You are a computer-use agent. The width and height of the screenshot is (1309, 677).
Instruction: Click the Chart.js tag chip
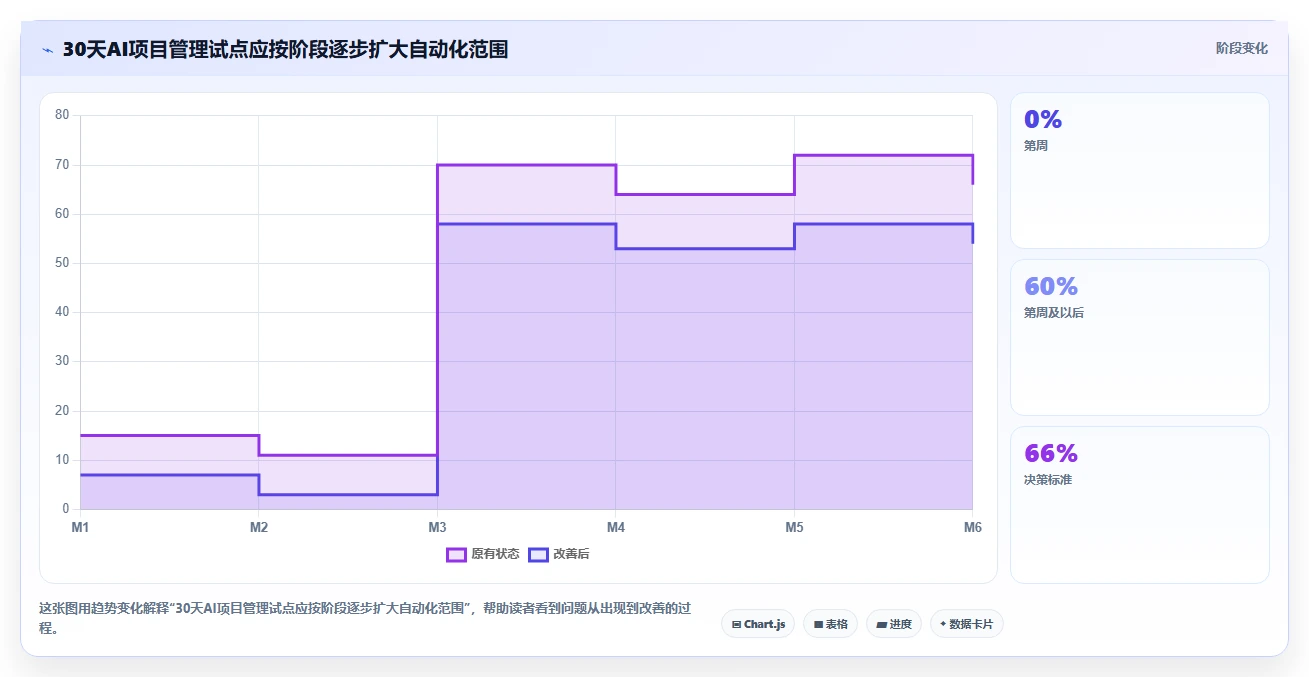[x=758, y=624]
